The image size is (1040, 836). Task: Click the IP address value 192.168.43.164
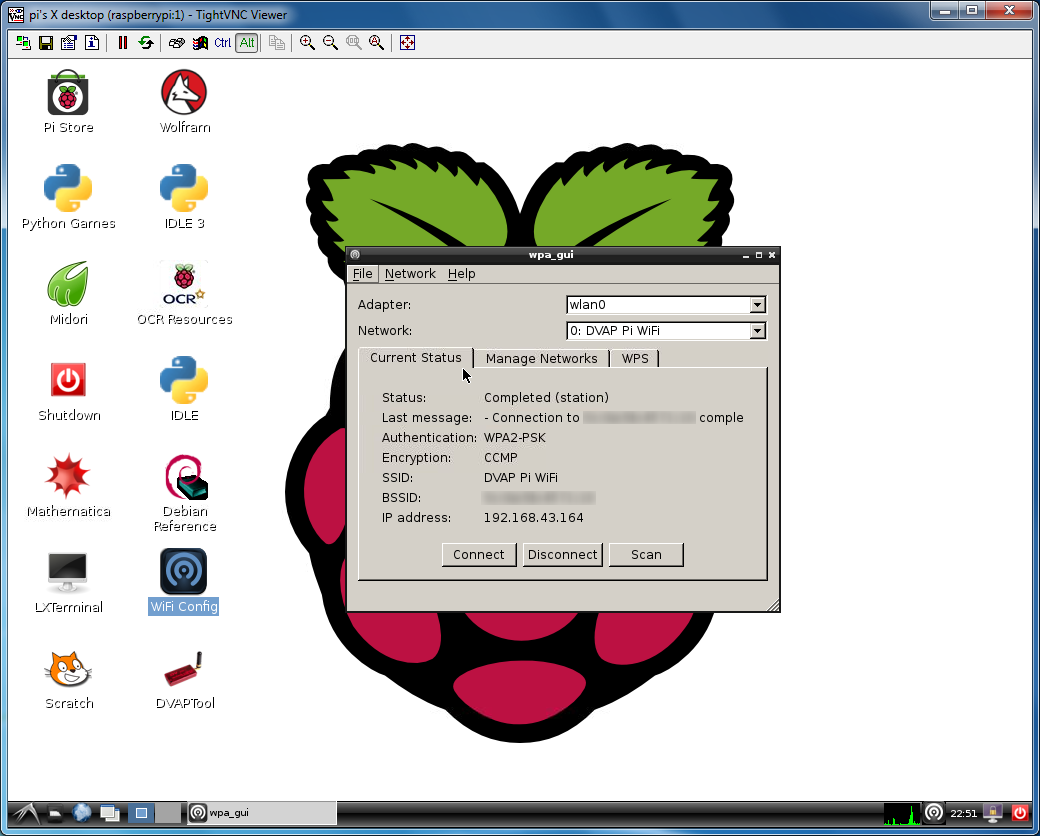point(534,518)
